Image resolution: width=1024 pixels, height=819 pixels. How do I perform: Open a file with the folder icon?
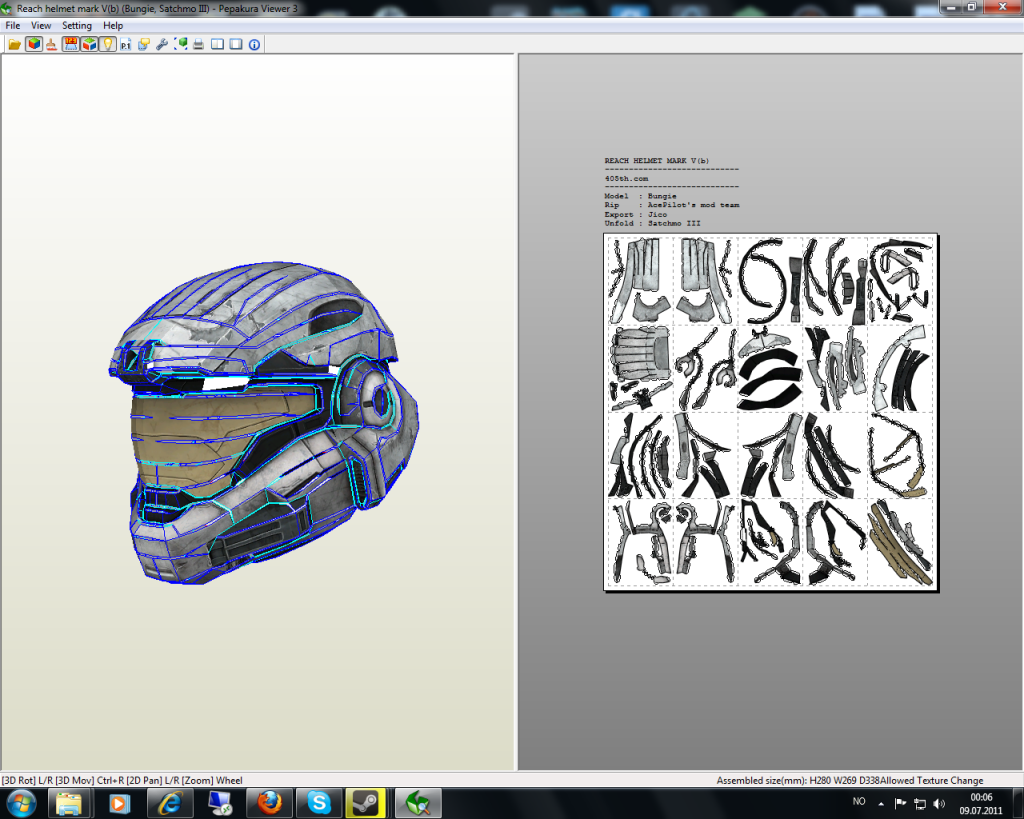tap(14, 44)
